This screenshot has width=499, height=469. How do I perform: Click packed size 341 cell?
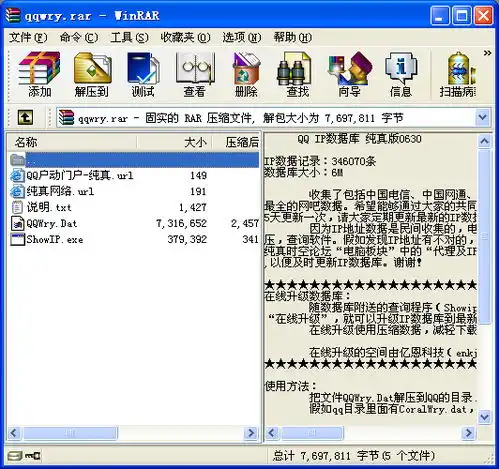pos(250,239)
